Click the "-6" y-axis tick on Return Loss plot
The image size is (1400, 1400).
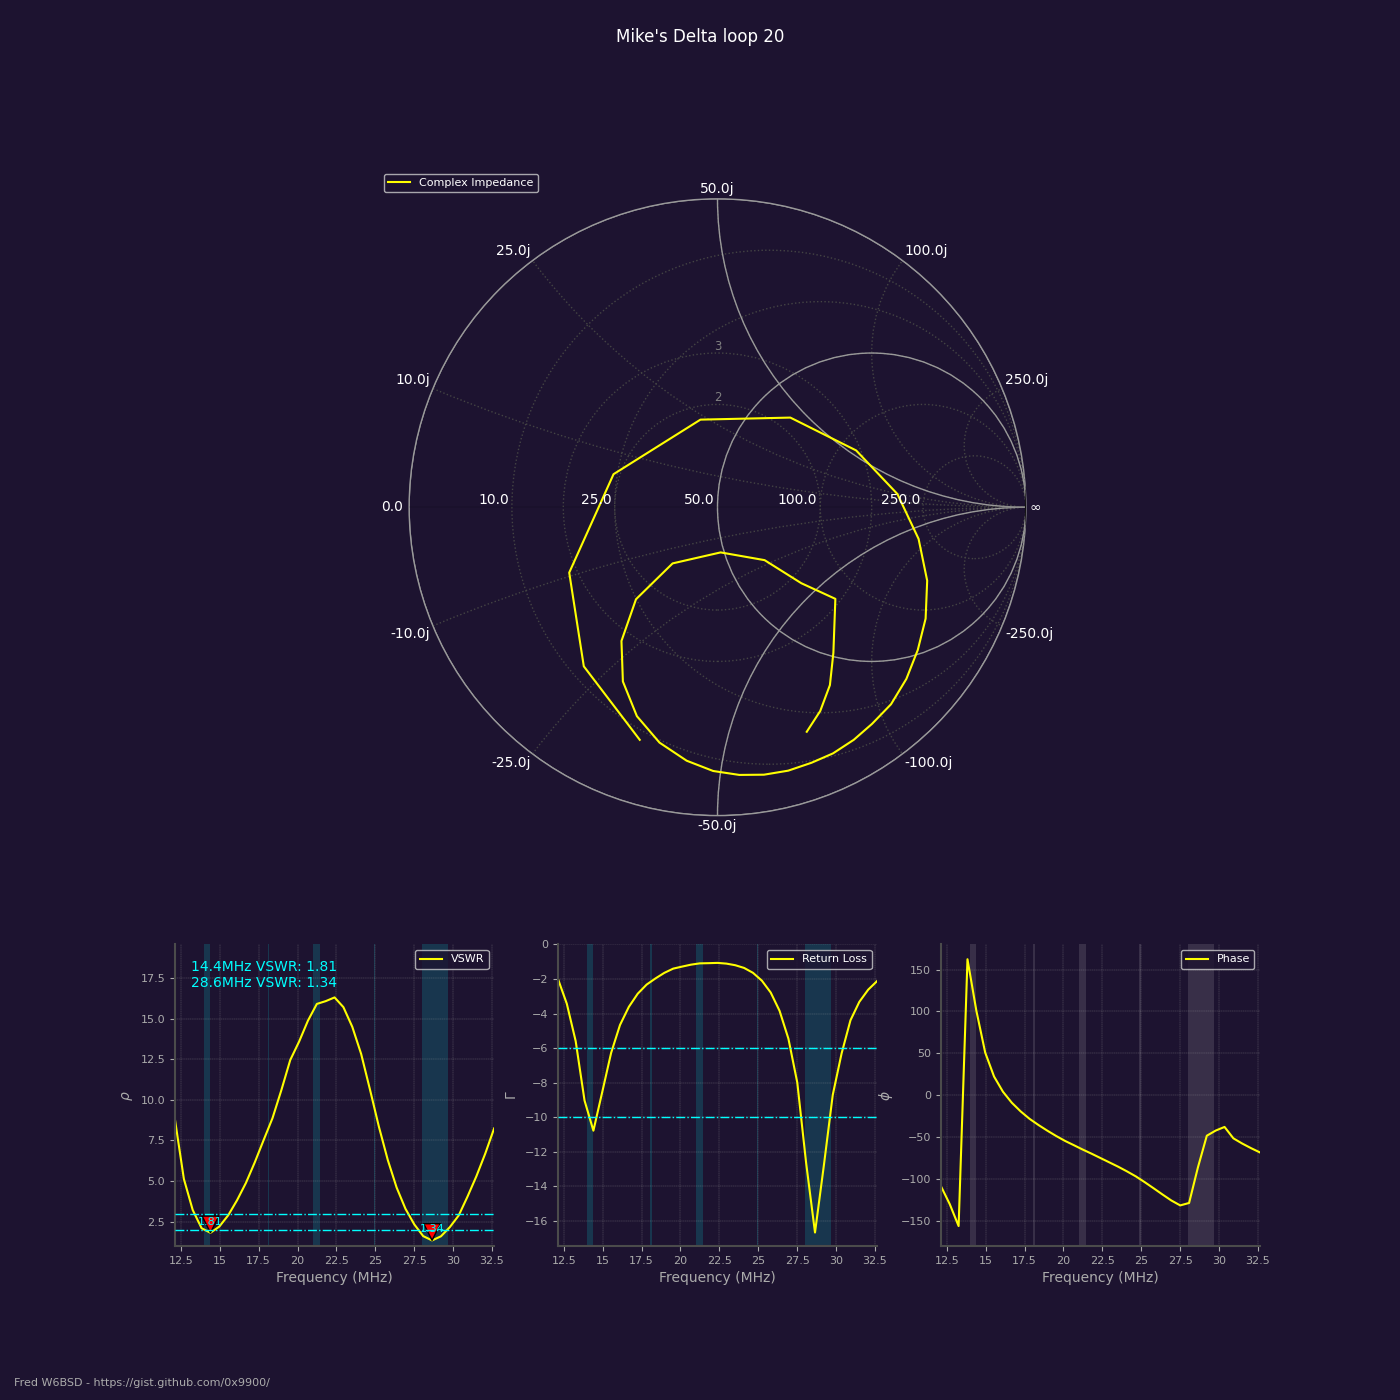pyautogui.click(x=541, y=1049)
